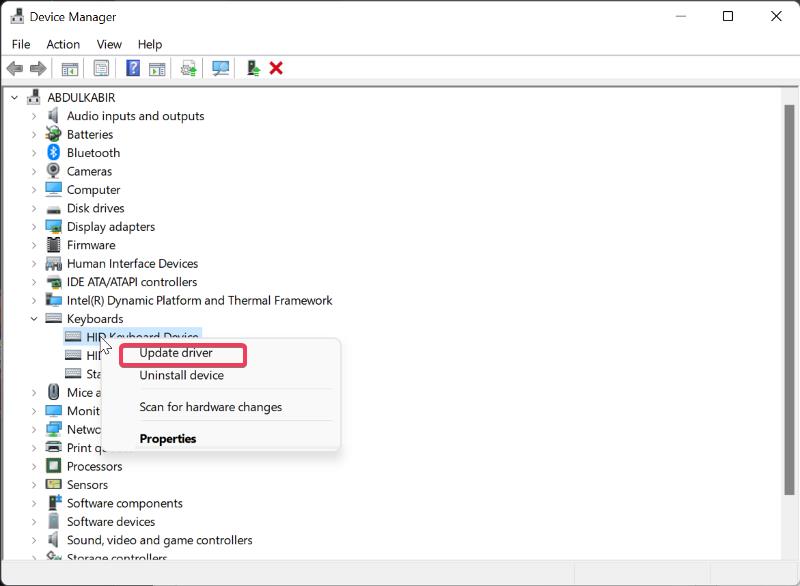
Task: Open the Action menu
Action: coord(63,44)
